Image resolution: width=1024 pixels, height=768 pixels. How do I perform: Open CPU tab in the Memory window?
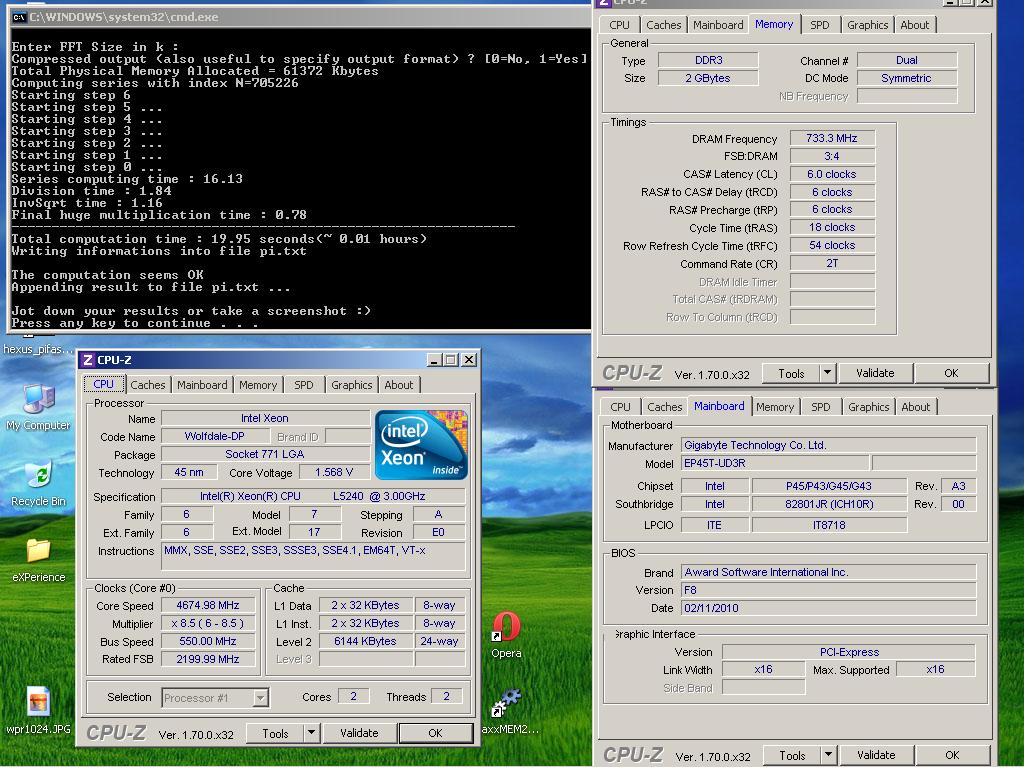pos(619,25)
